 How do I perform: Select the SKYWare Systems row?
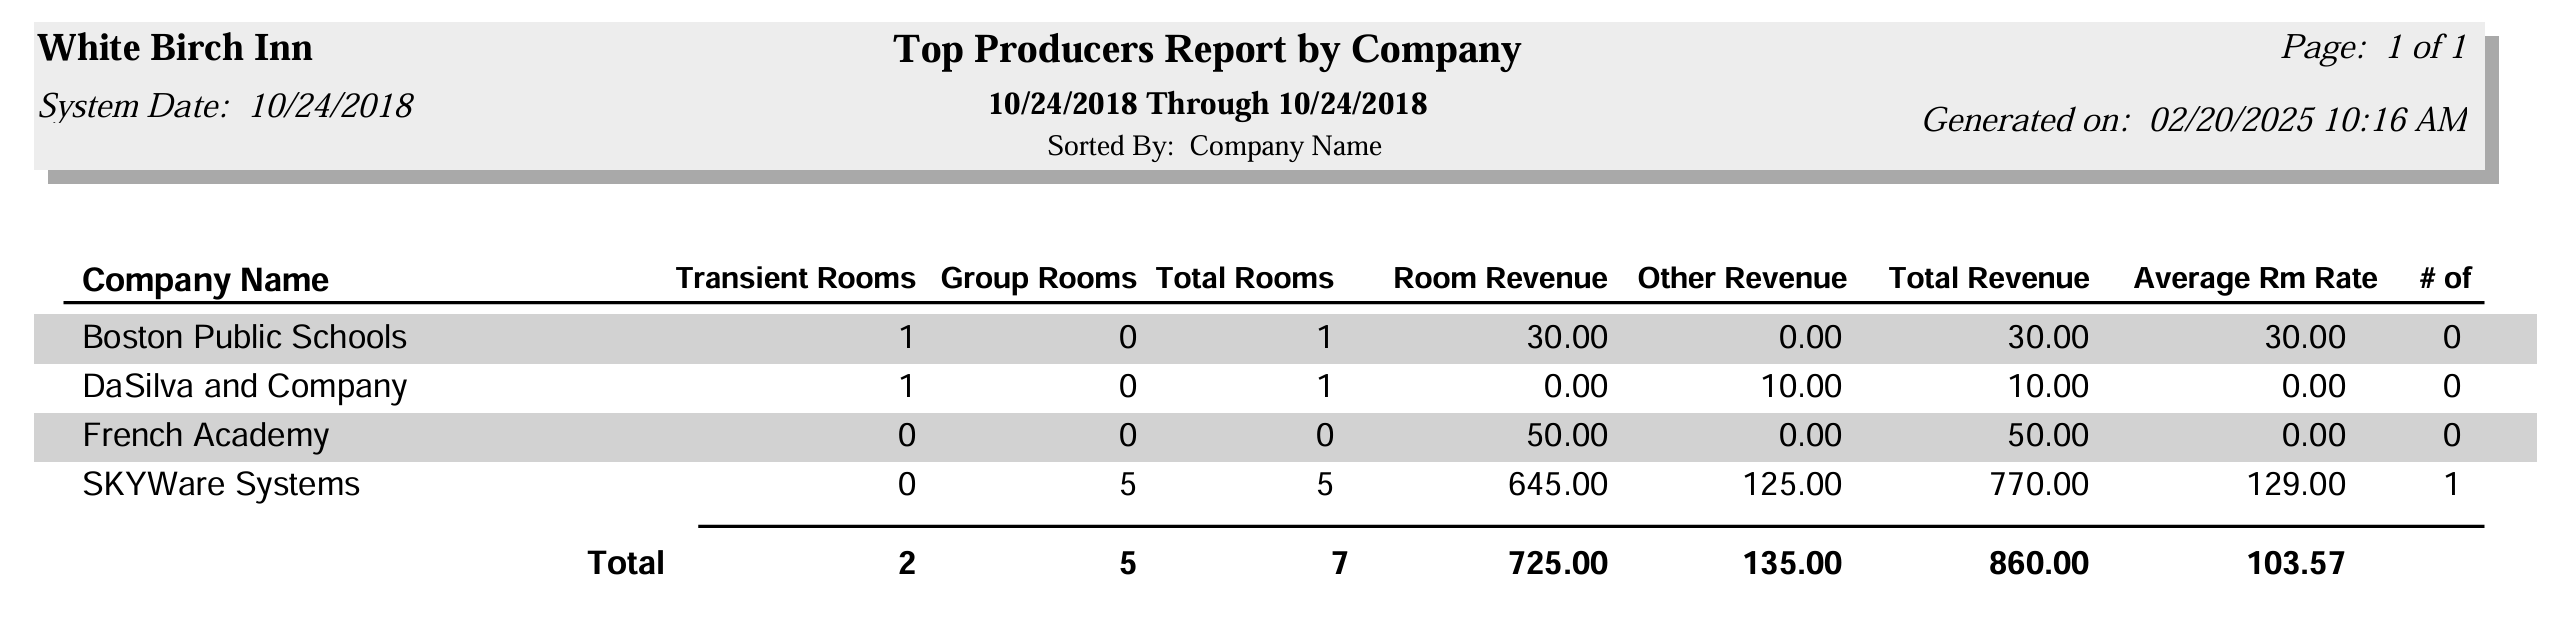[x=1285, y=485]
